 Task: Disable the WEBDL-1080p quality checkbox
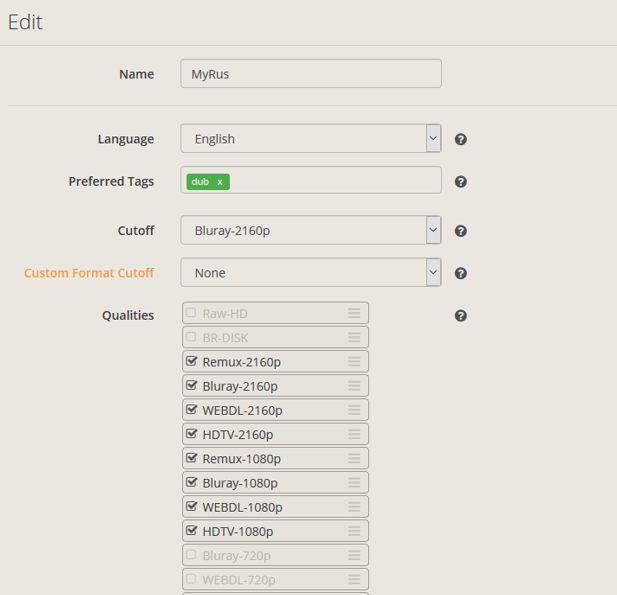point(192,506)
